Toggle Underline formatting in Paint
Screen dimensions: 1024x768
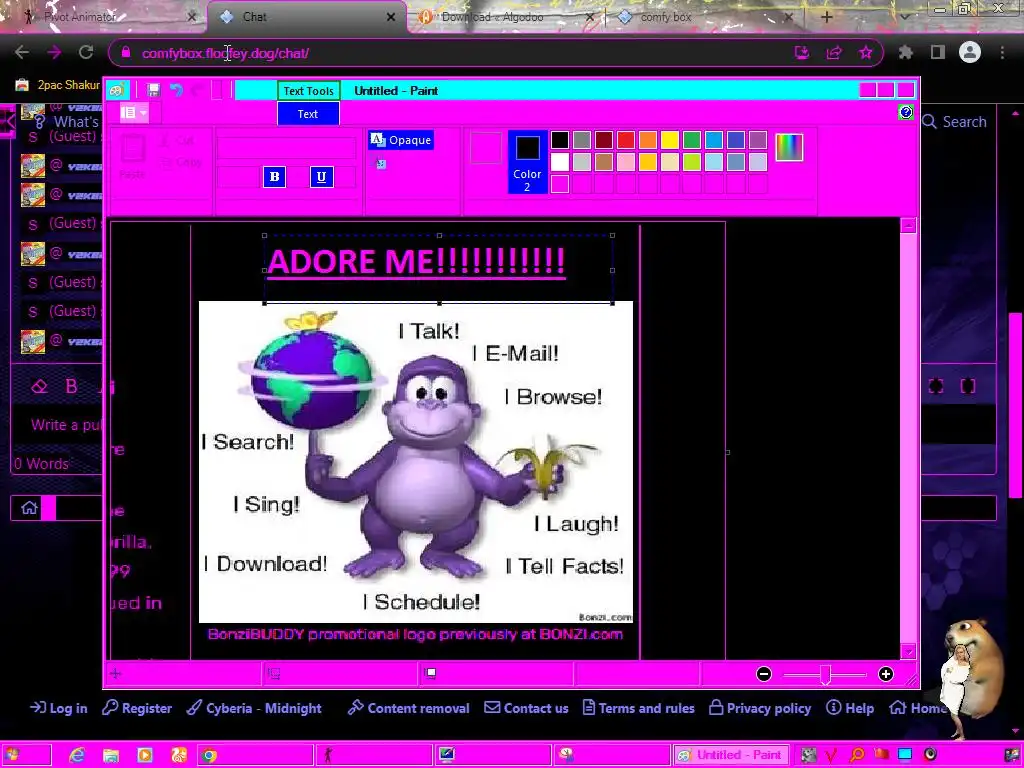pyautogui.click(x=321, y=176)
